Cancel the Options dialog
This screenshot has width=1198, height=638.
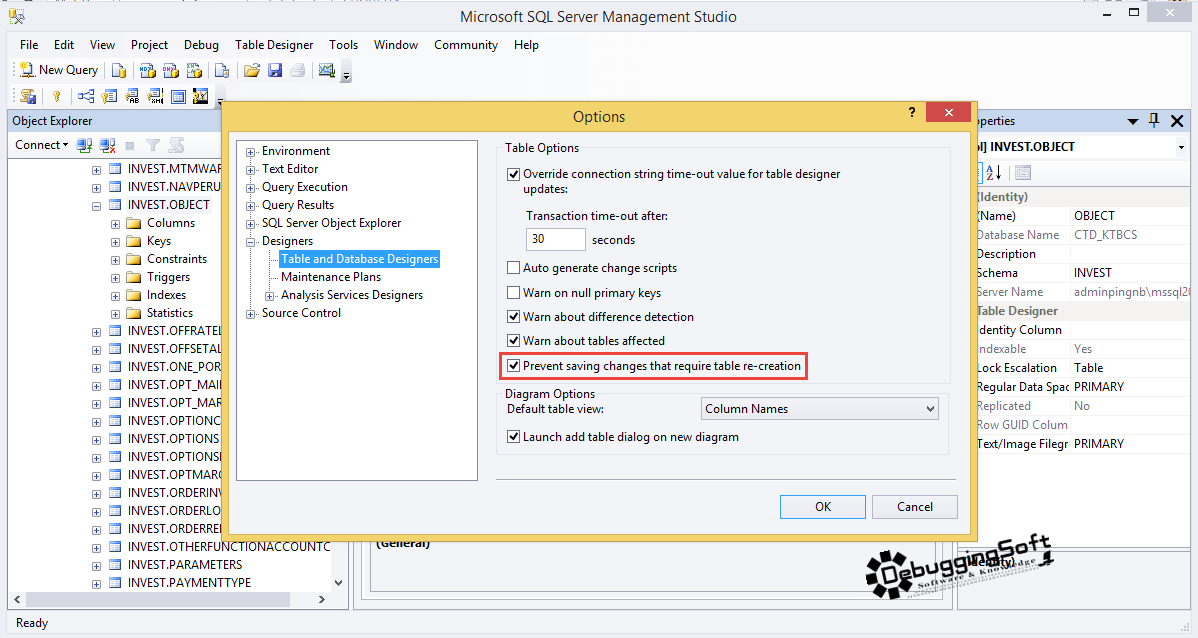914,507
